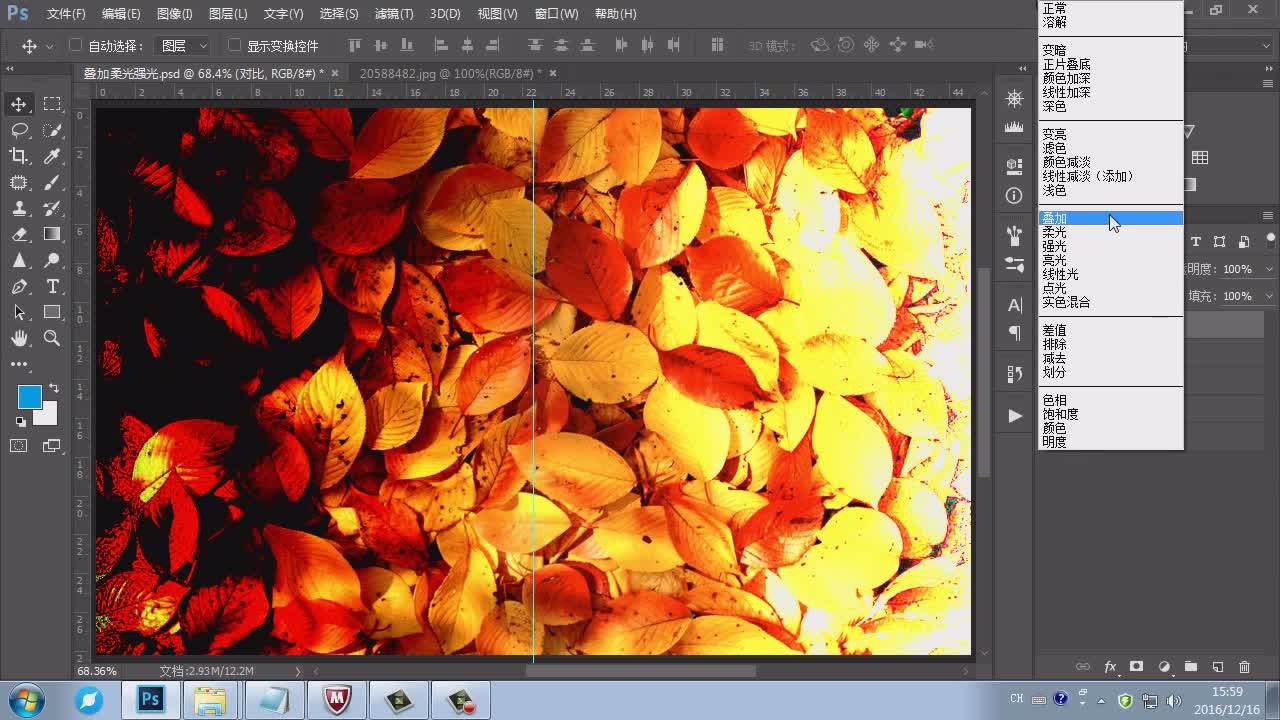Open the opacity 100% dropdown arrow
Image resolution: width=1280 pixels, height=720 pixels.
(1270, 269)
